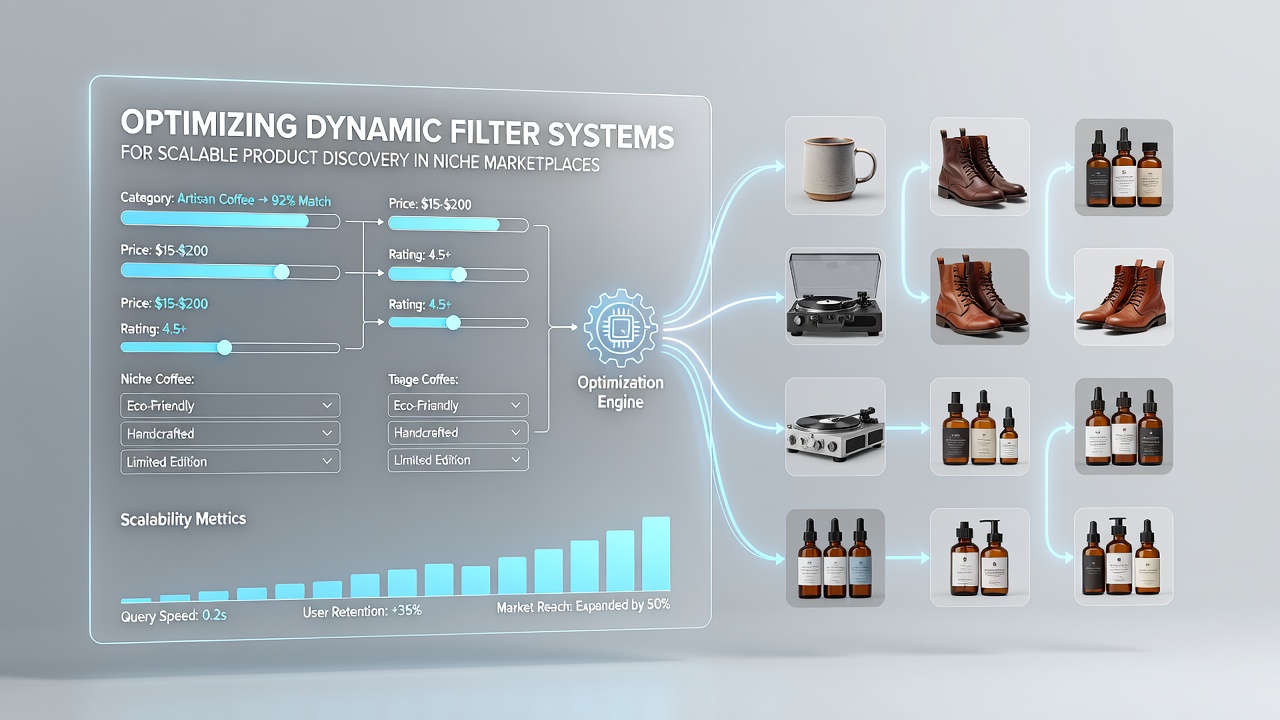The width and height of the screenshot is (1280, 720).
Task: Open the Handcrafted dropdown under Niche Coffee
Action: pos(230,433)
